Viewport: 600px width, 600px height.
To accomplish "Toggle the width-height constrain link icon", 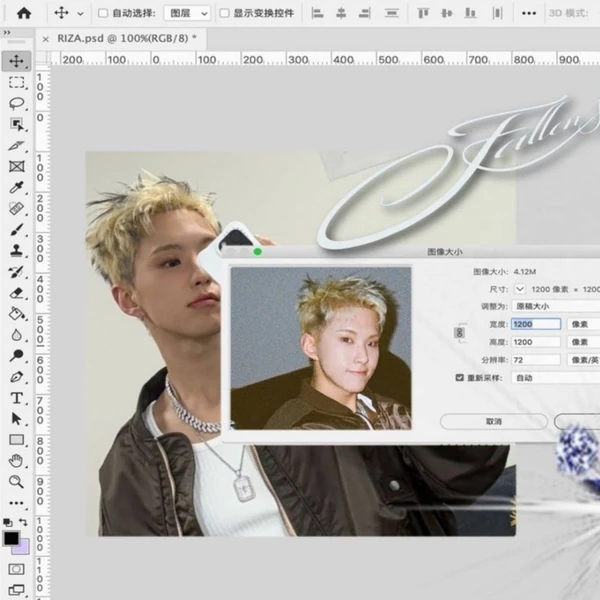I will 461,332.
